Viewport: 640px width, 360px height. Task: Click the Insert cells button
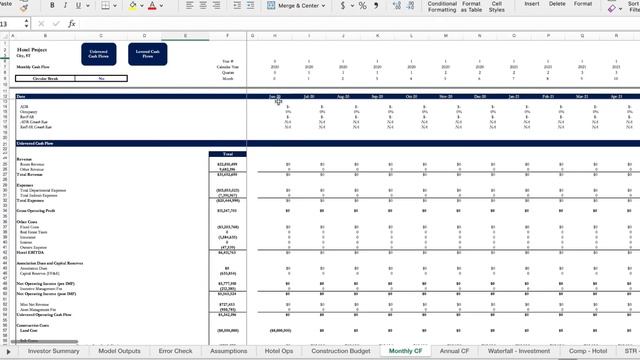531,4
